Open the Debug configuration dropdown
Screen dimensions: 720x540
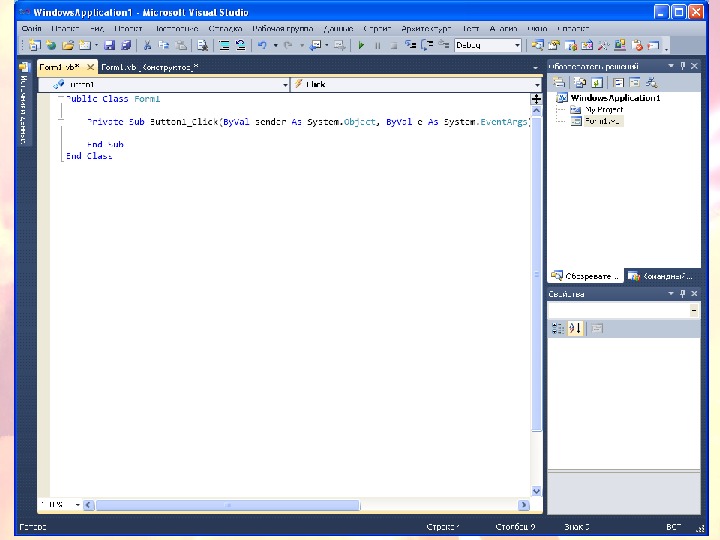pos(517,46)
